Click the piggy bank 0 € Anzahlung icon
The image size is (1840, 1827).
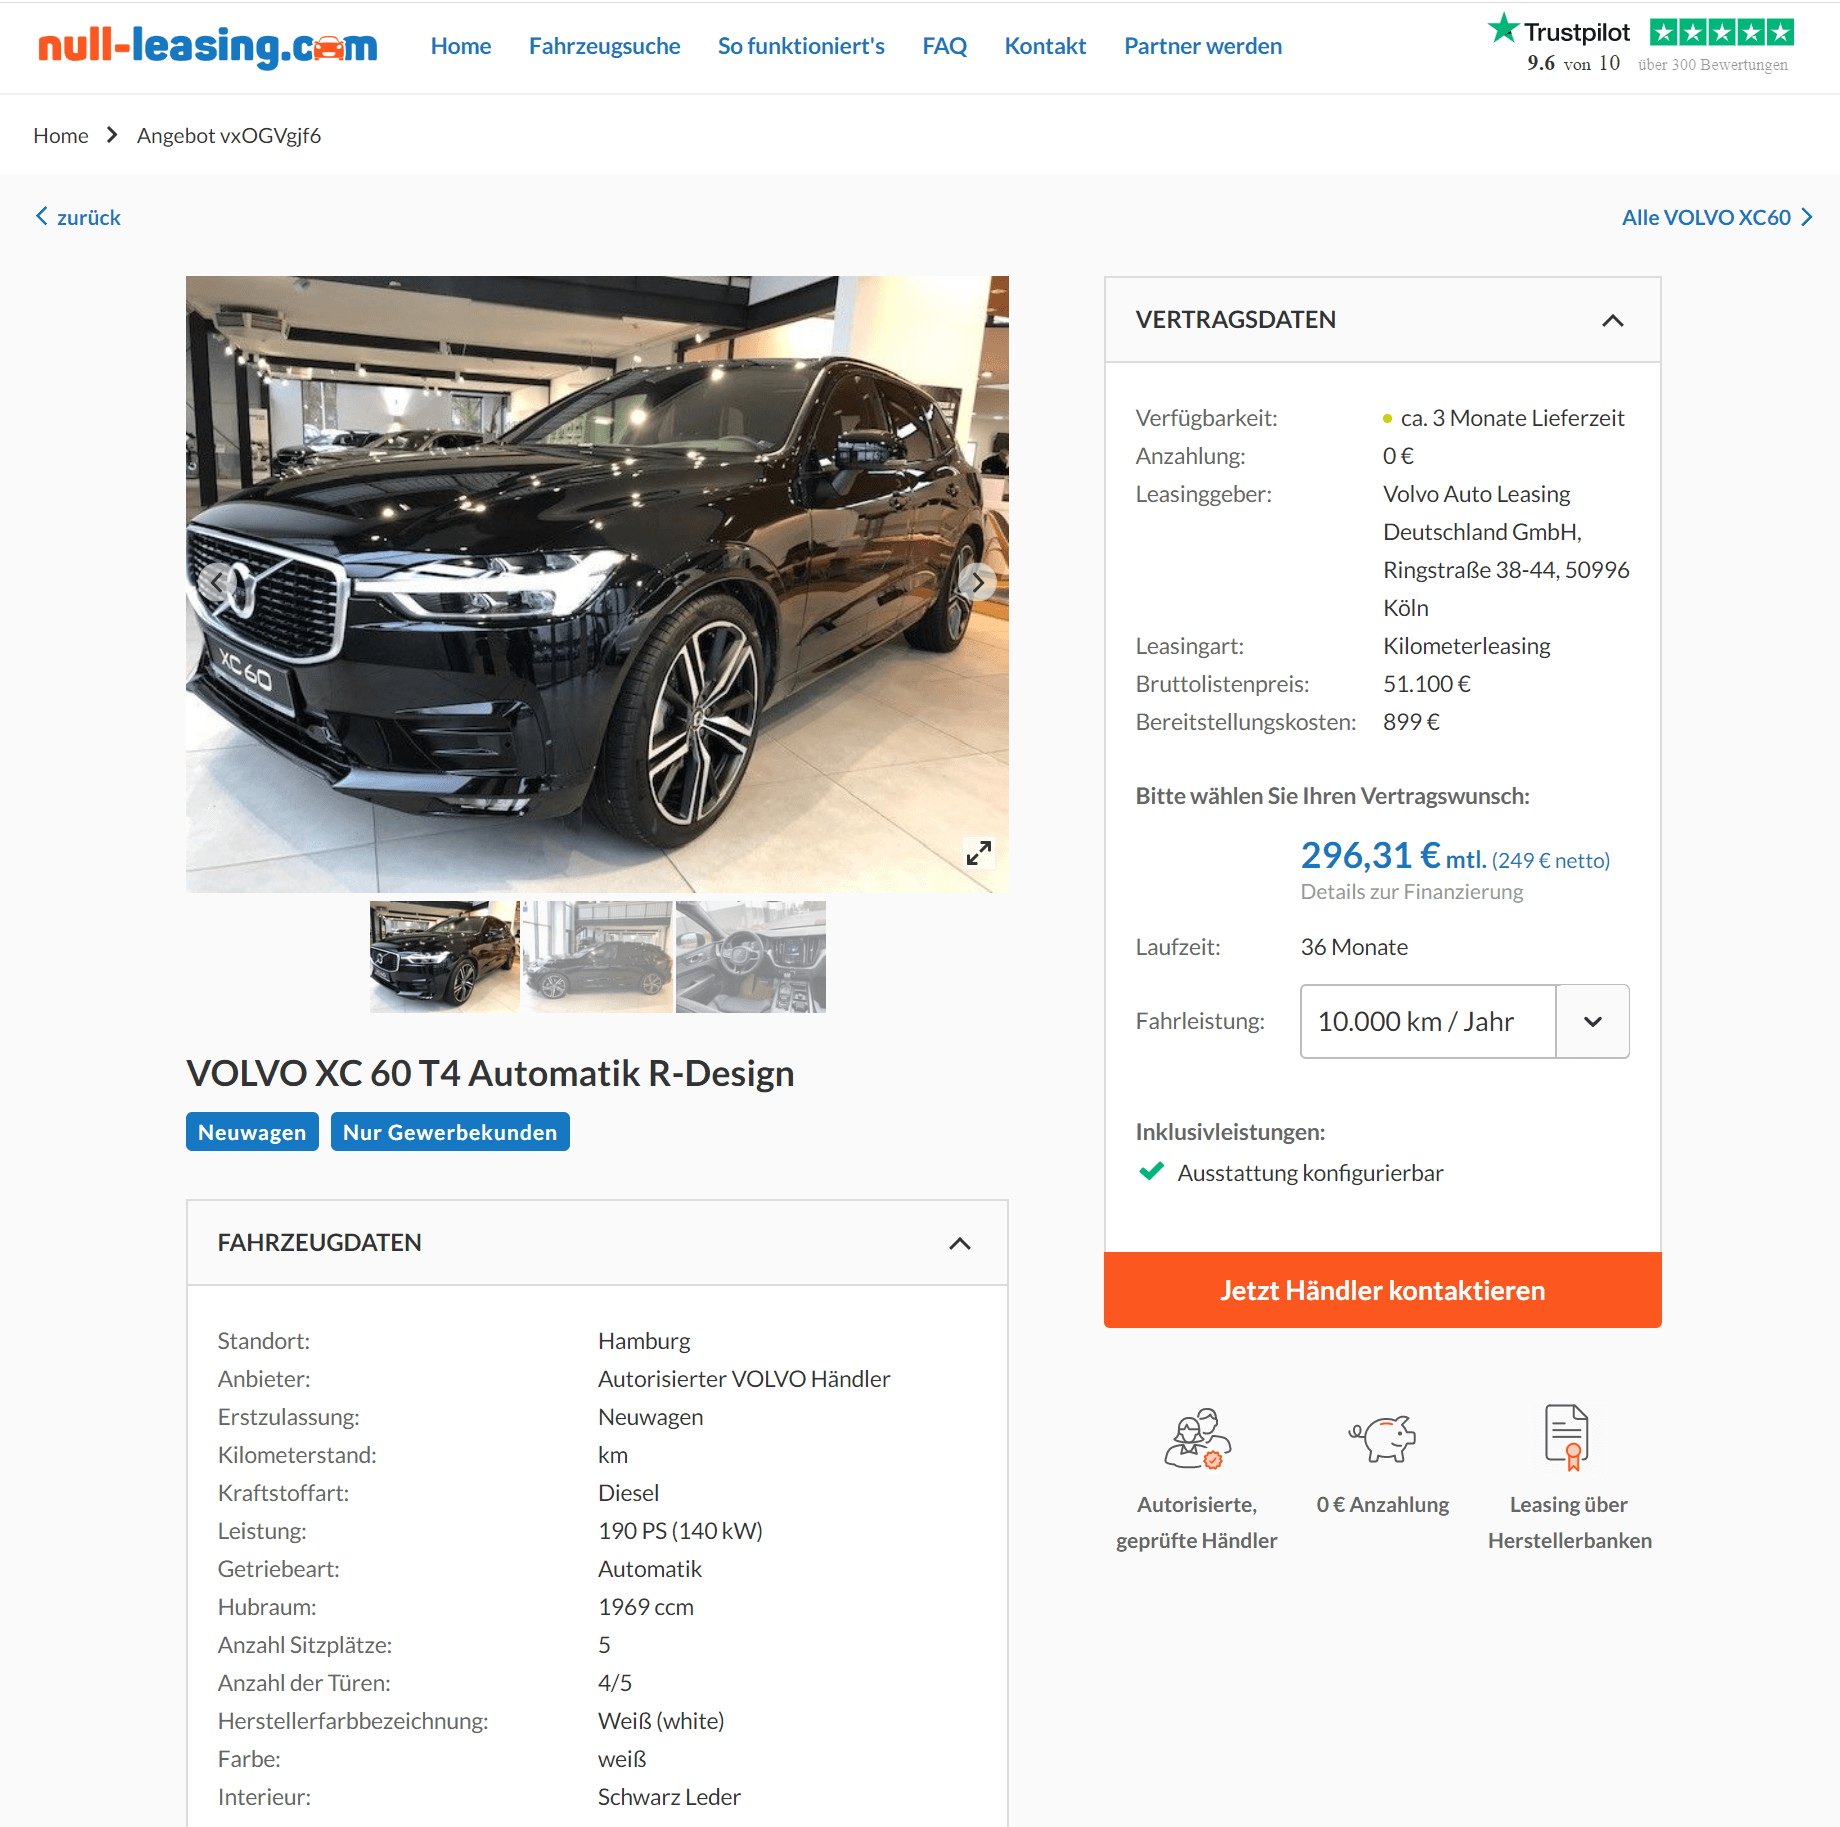pos(1382,1438)
